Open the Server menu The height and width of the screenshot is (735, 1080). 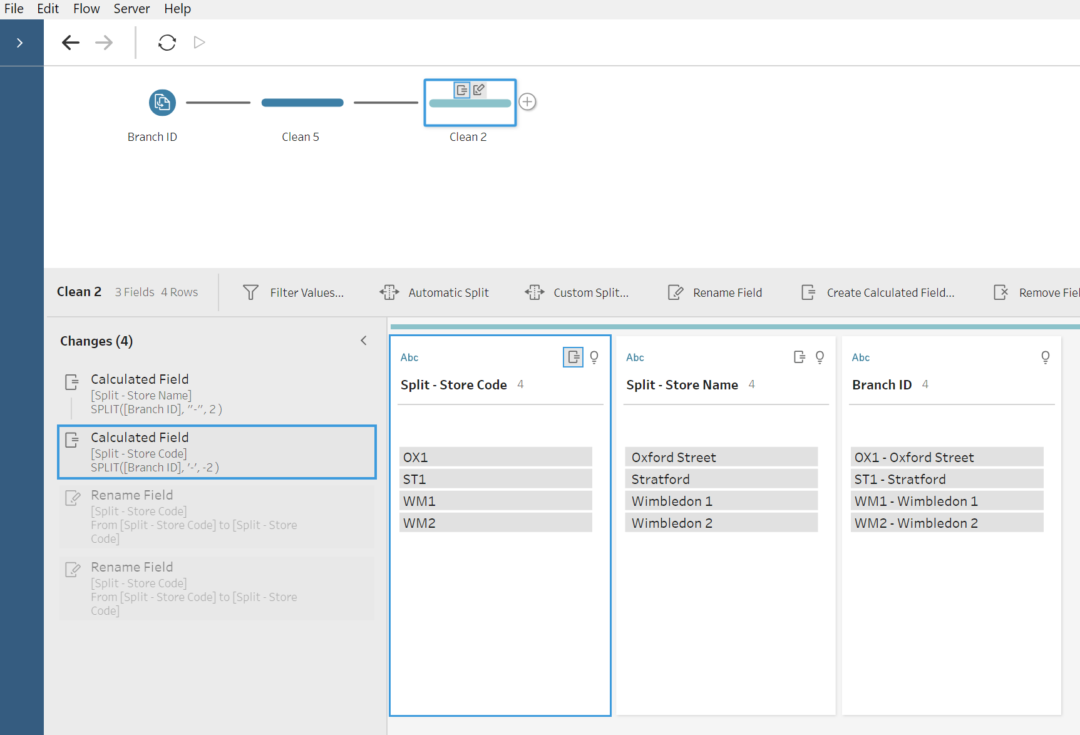click(131, 8)
